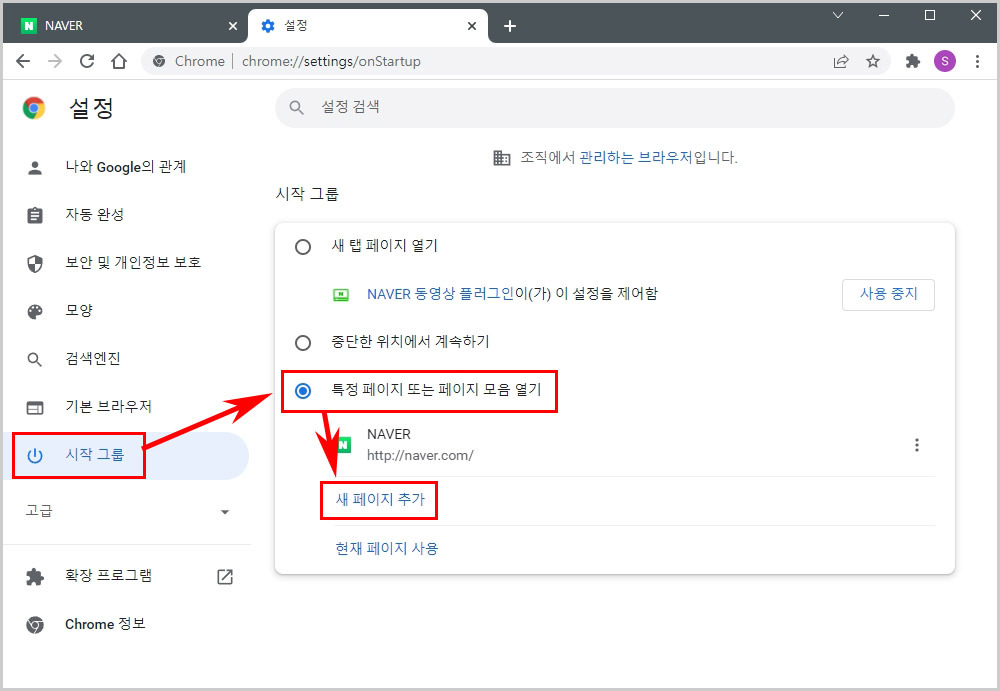
Task: Expand the 고급 advanced section
Action: click(126, 511)
